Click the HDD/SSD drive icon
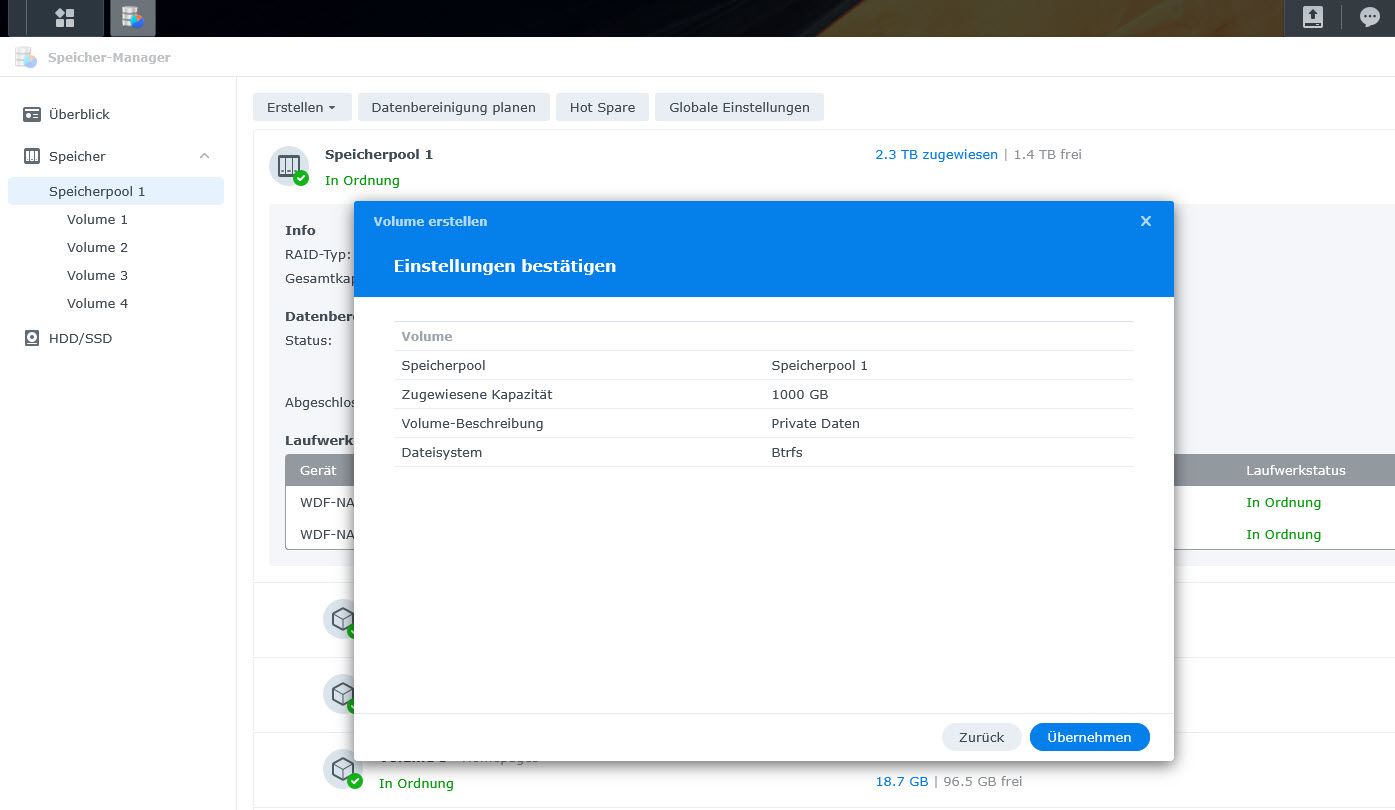This screenshot has height=810, width=1395. coord(32,339)
